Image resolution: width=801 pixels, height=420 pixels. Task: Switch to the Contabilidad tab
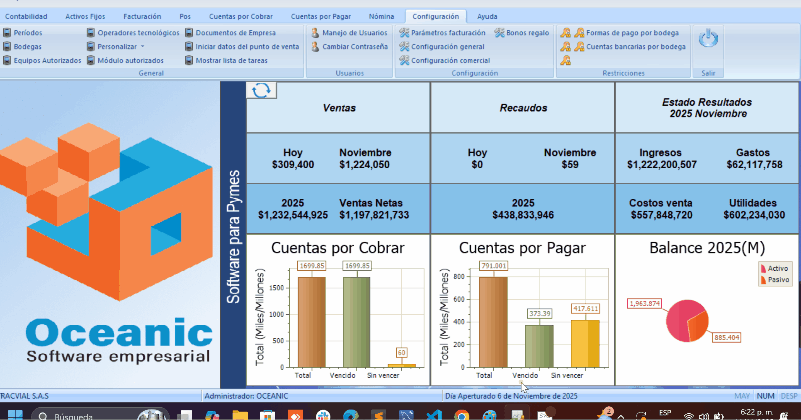pyautogui.click(x=26, y=17)
